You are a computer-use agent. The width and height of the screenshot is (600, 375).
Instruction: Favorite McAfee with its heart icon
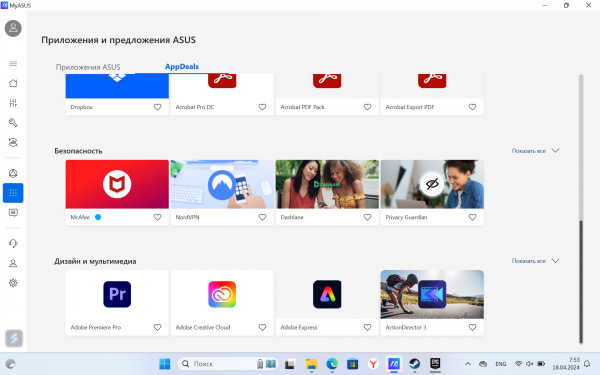[157, 217]
